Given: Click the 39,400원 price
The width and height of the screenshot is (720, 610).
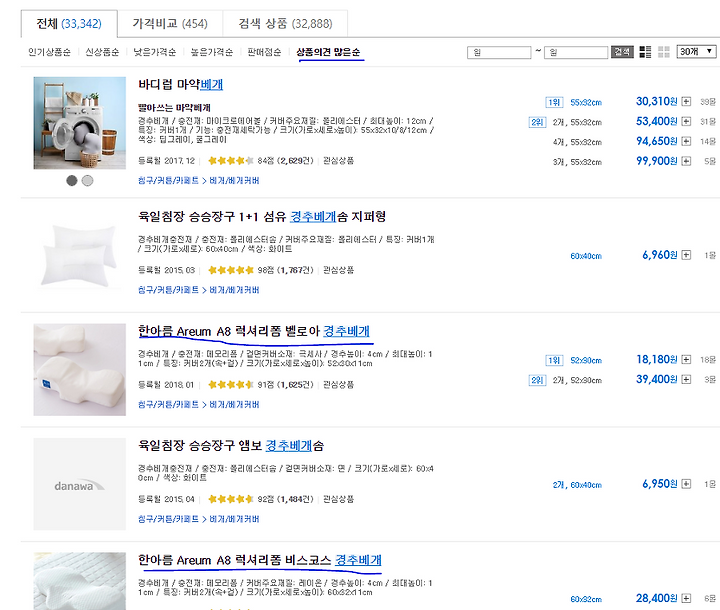Looking at the screenshot, I should 657,379.
